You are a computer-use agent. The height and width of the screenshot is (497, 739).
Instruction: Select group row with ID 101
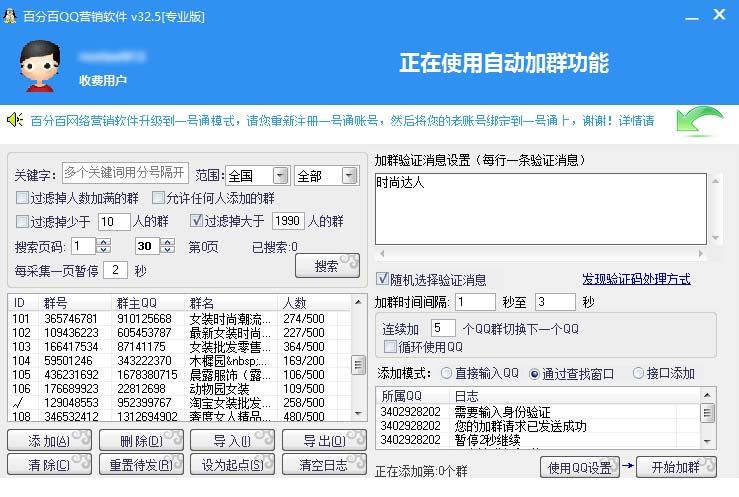click(x=179, y=319)
